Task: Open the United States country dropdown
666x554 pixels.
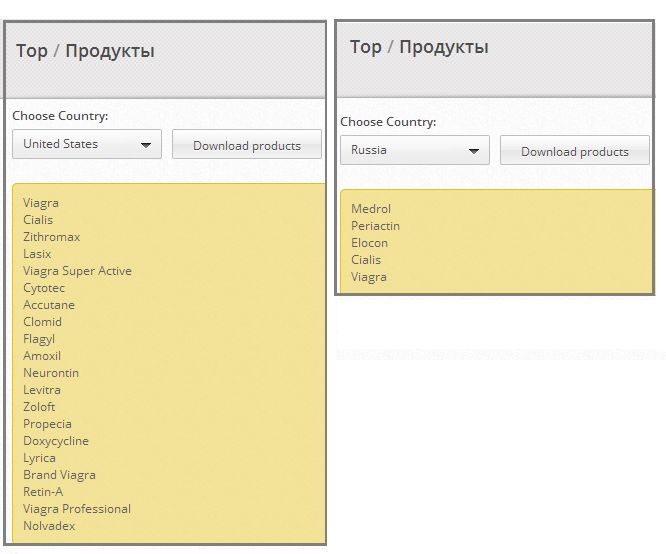Action: 87,144
